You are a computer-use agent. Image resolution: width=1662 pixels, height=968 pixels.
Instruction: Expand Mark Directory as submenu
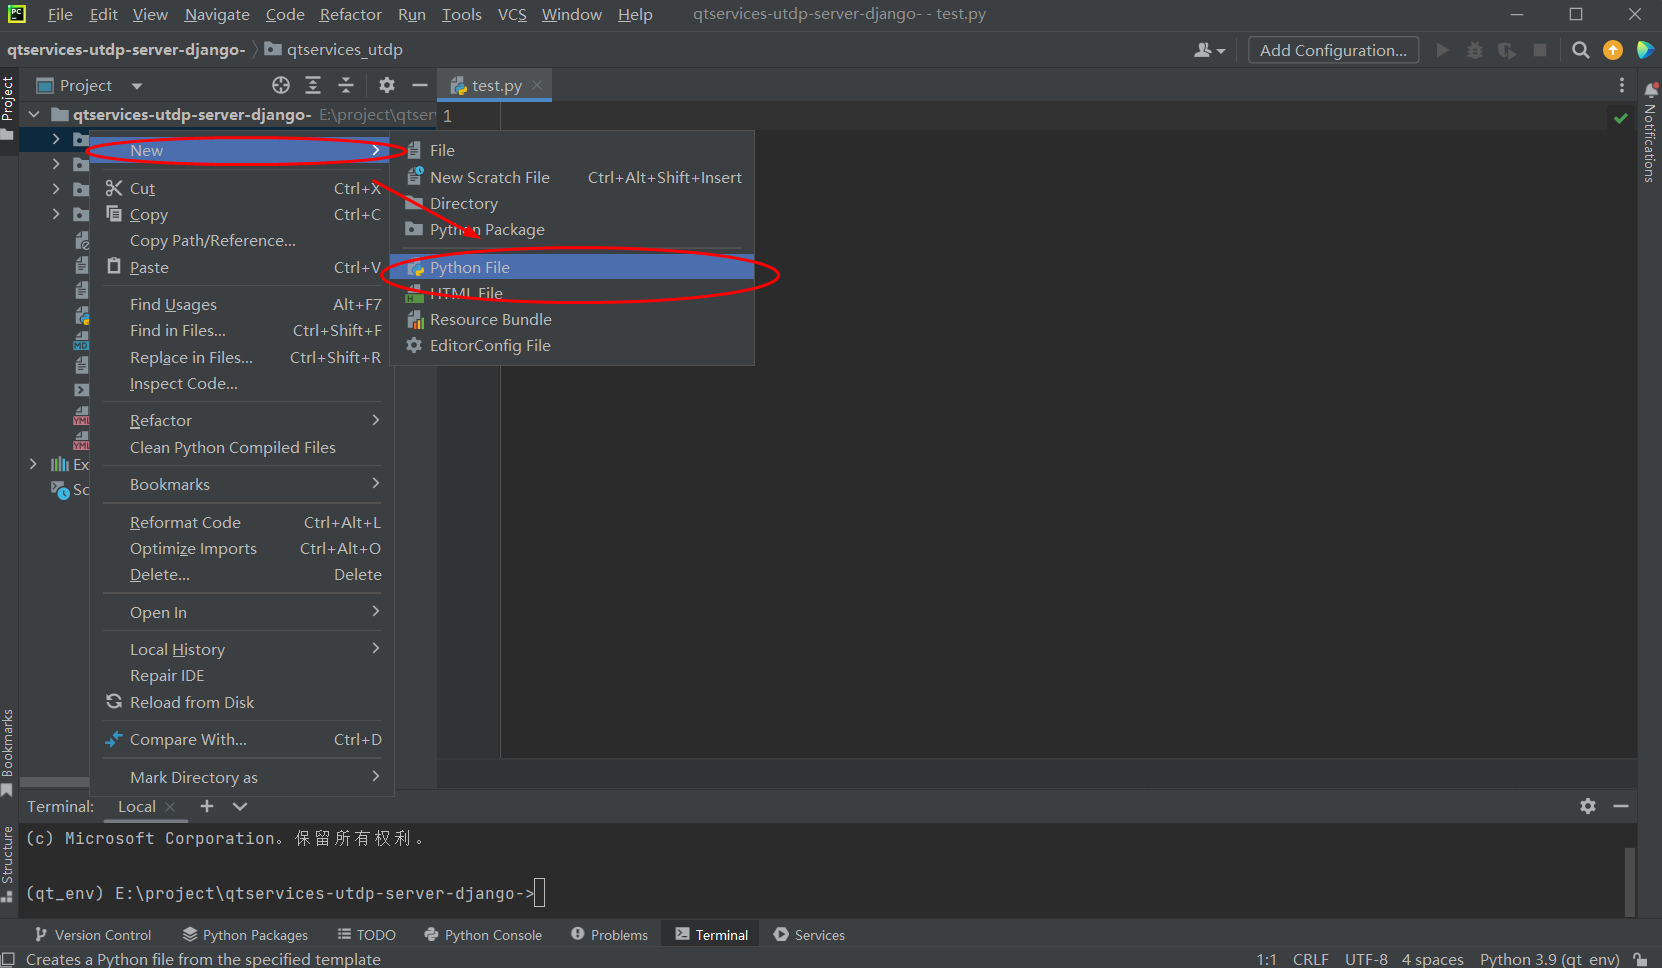point(243,777)
